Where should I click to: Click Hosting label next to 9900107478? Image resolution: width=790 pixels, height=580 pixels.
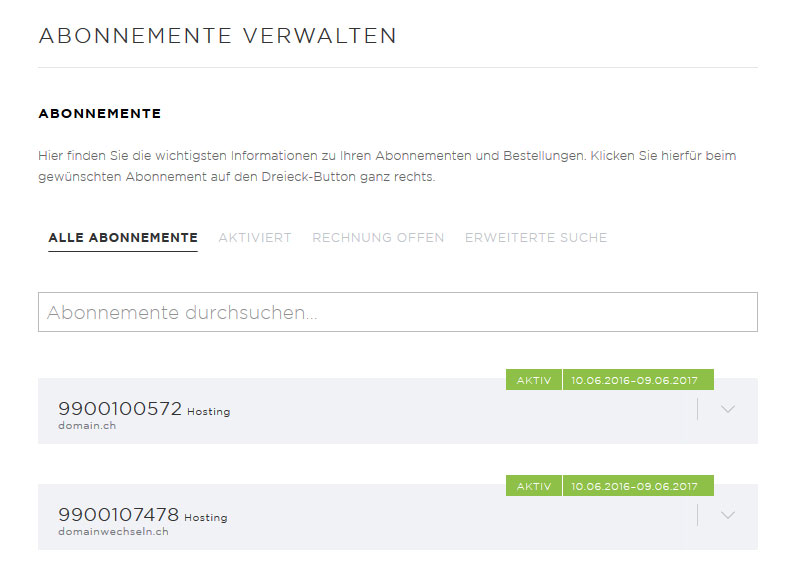206,518
